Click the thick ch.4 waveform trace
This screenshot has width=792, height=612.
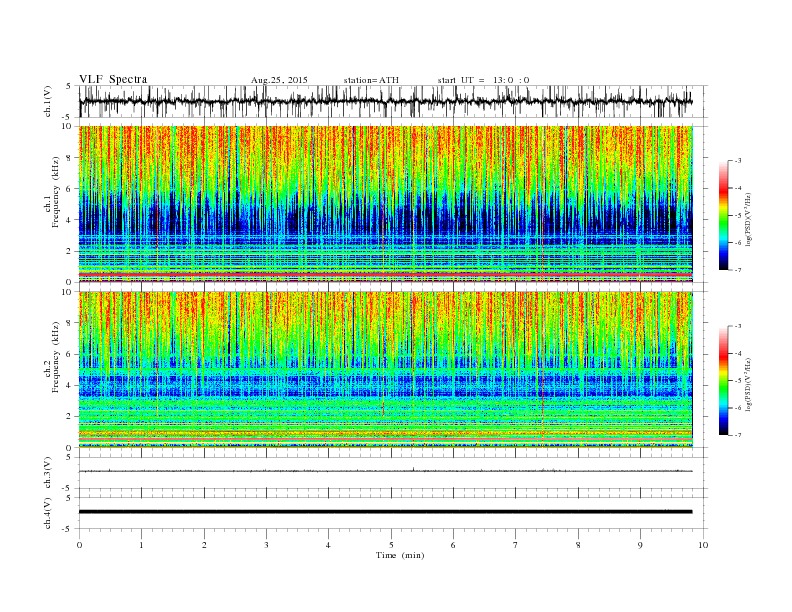385,512
